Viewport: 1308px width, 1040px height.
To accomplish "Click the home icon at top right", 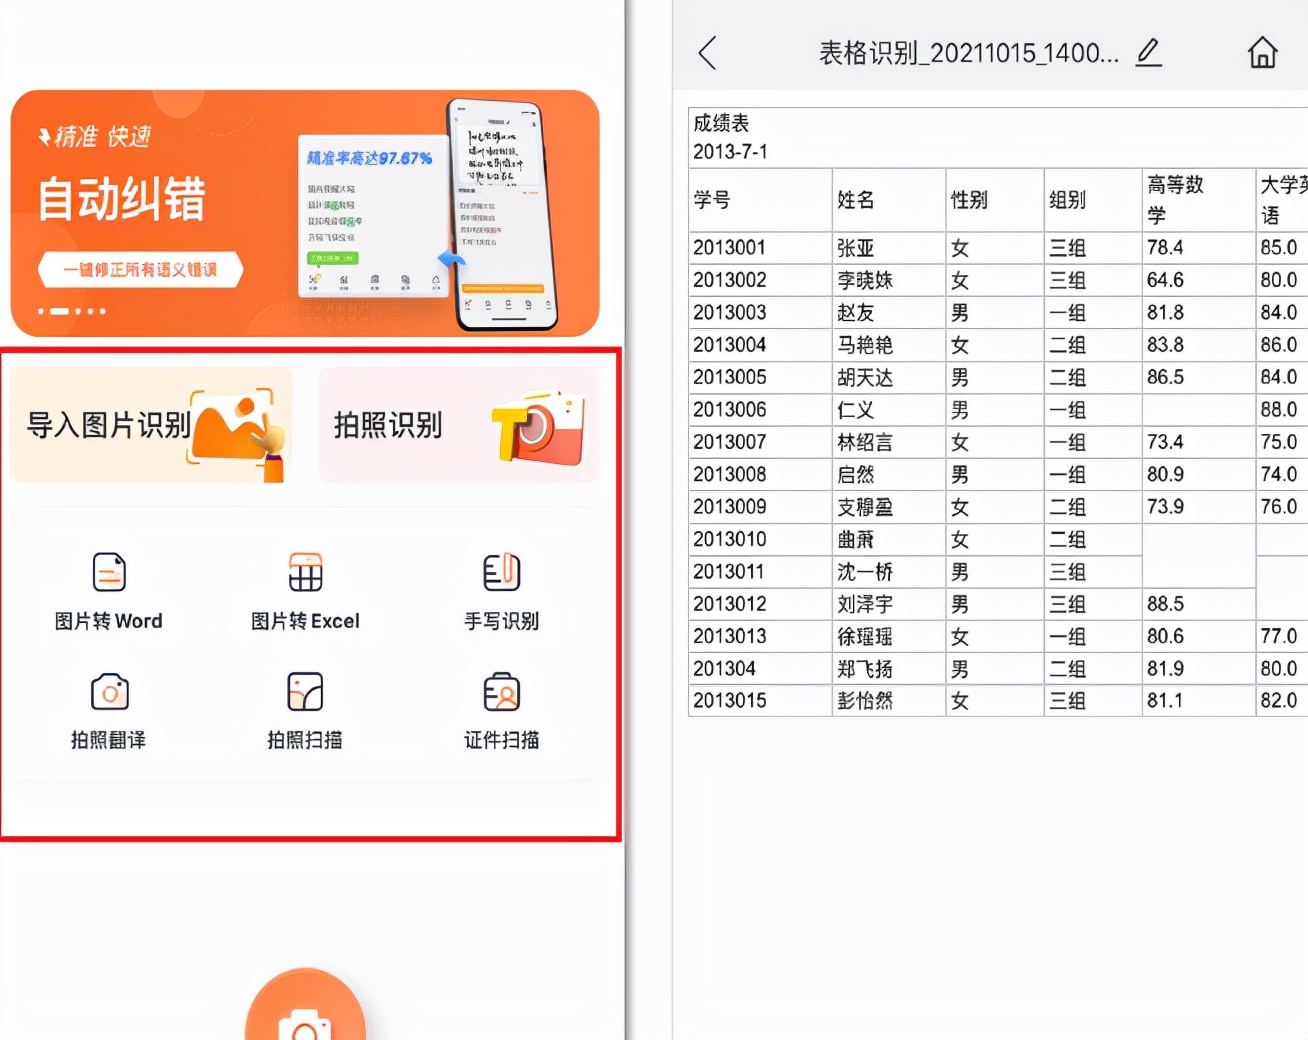I will click(x=1264, y=52).
